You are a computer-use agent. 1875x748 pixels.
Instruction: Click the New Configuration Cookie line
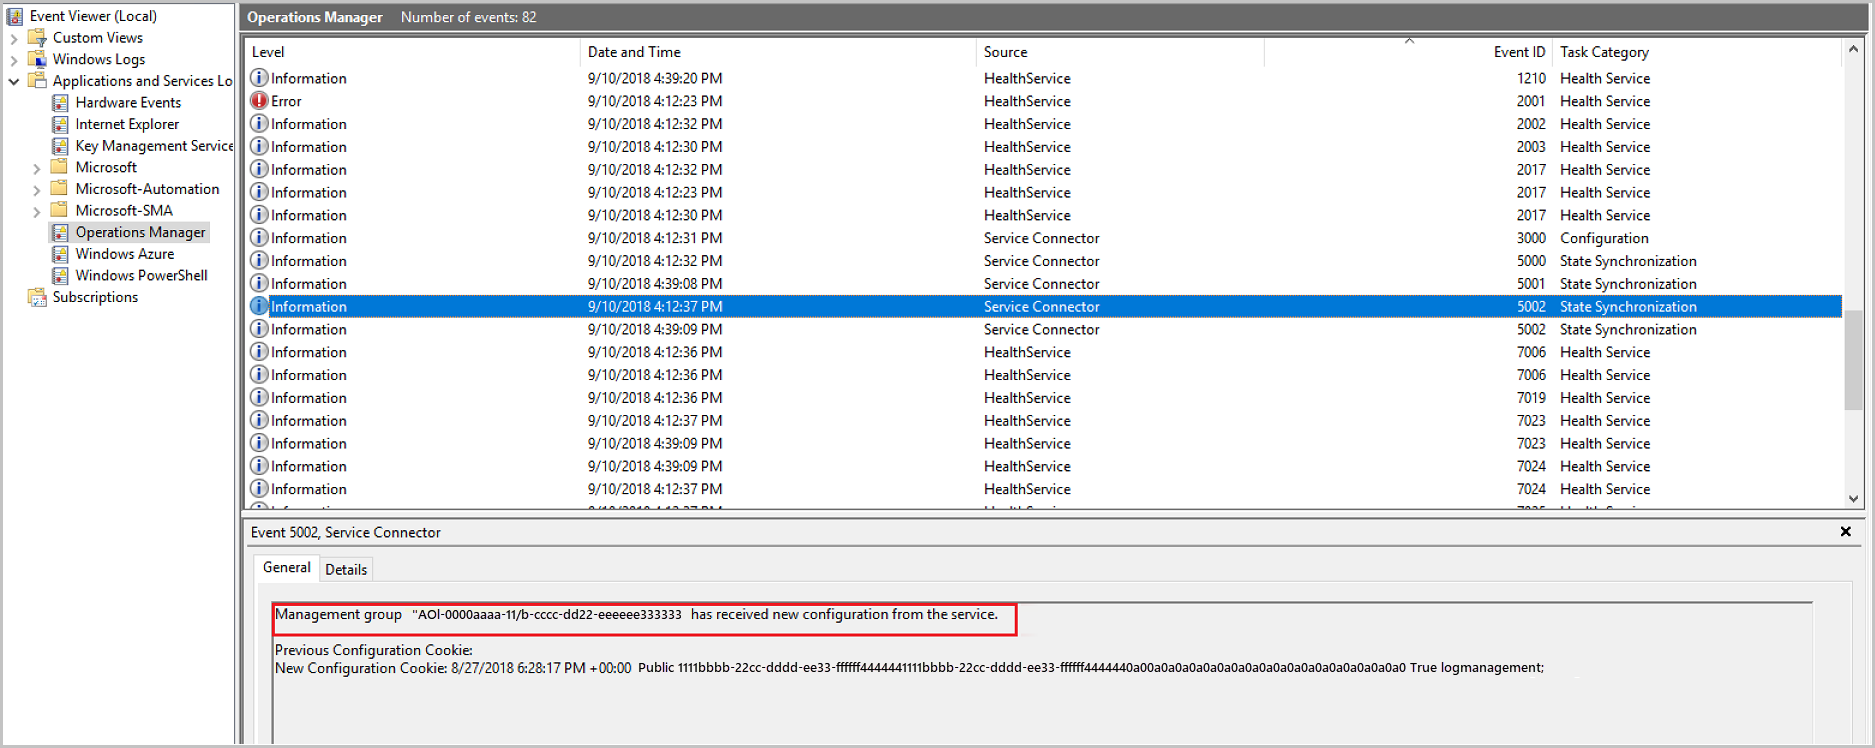pos(909,668)
